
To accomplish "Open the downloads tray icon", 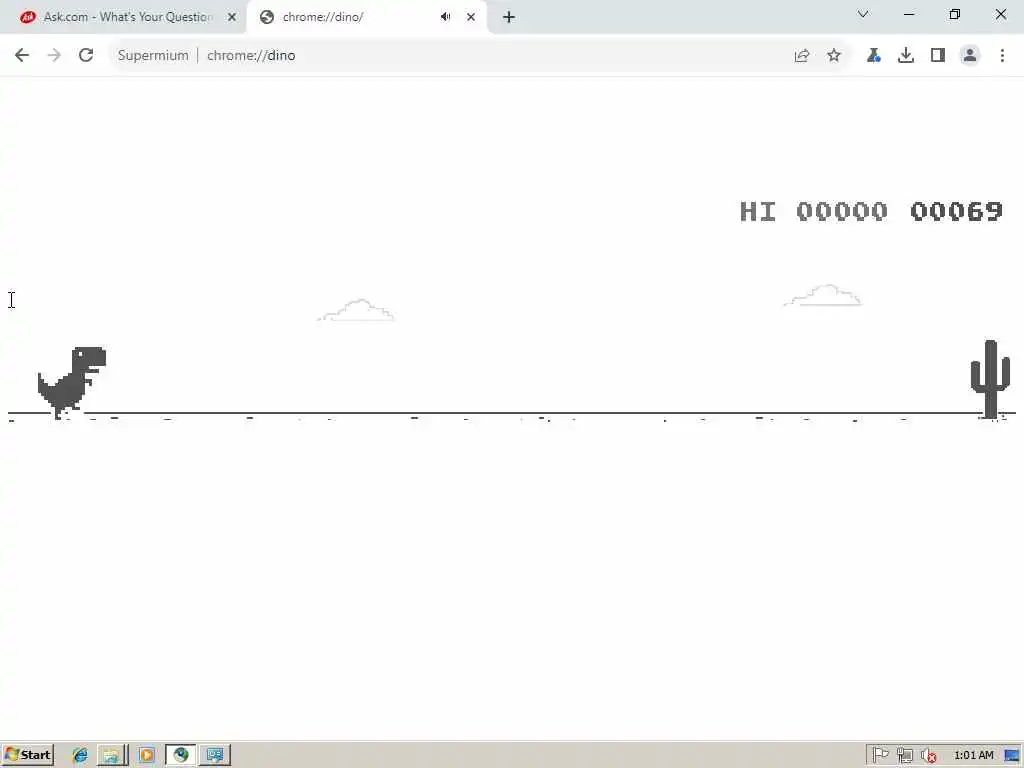I will click(x=905, y=56).
